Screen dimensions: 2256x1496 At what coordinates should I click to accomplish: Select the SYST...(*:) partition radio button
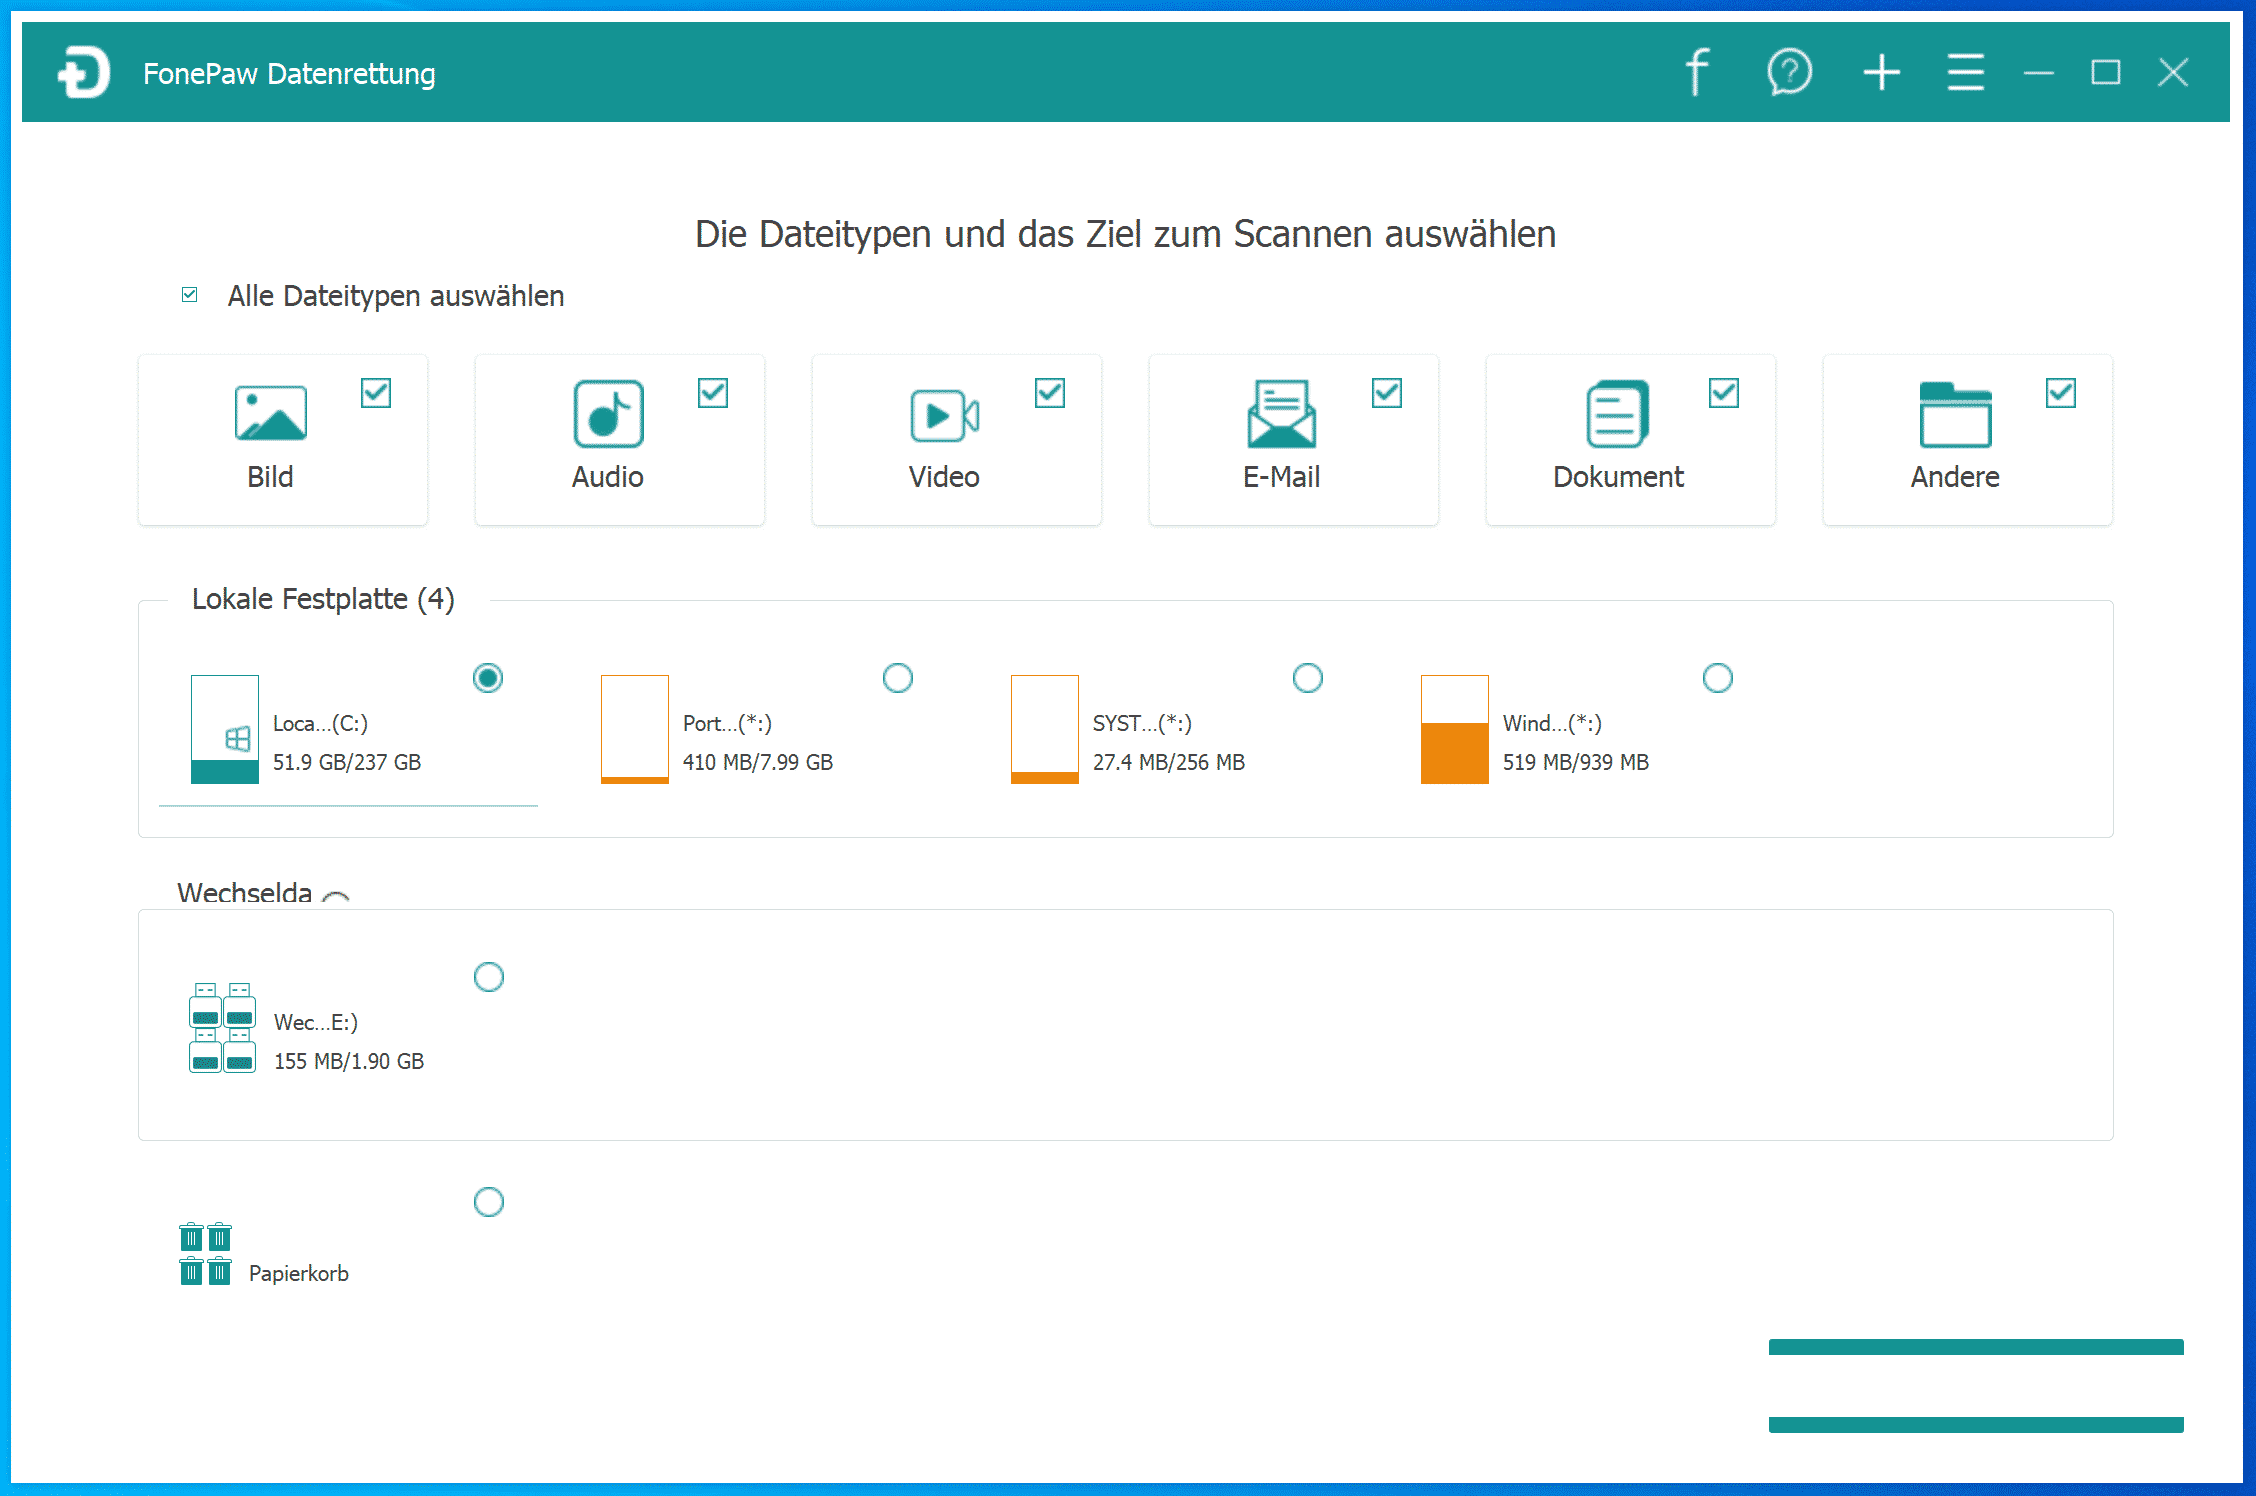[1308, 678]
